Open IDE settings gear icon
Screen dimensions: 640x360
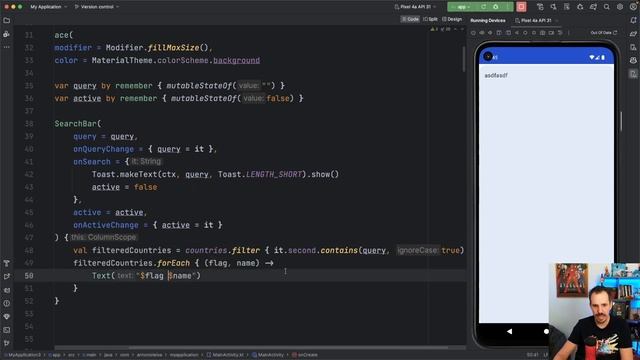pos(620,7)
